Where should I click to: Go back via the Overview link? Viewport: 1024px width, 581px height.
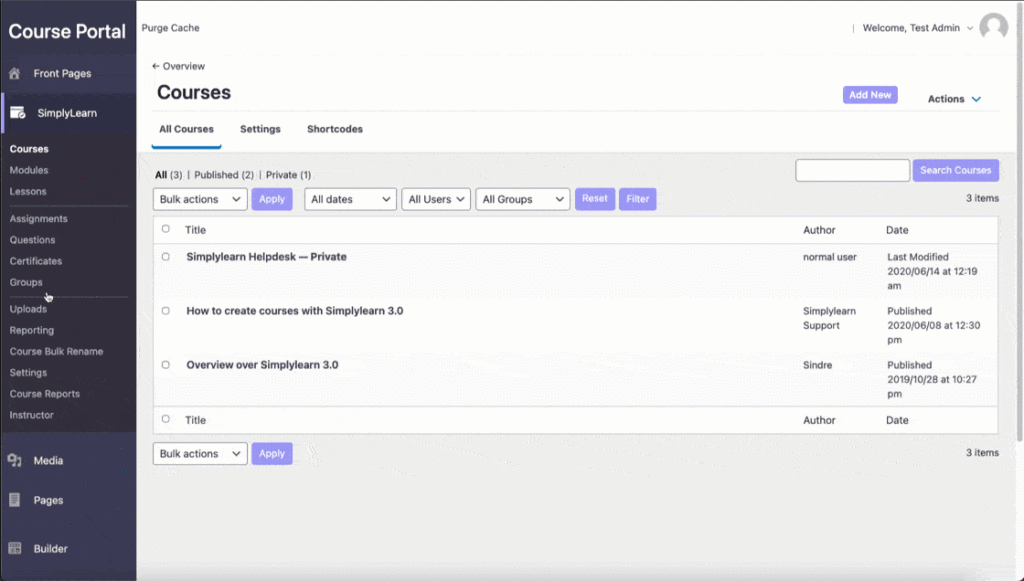[178, 66]
